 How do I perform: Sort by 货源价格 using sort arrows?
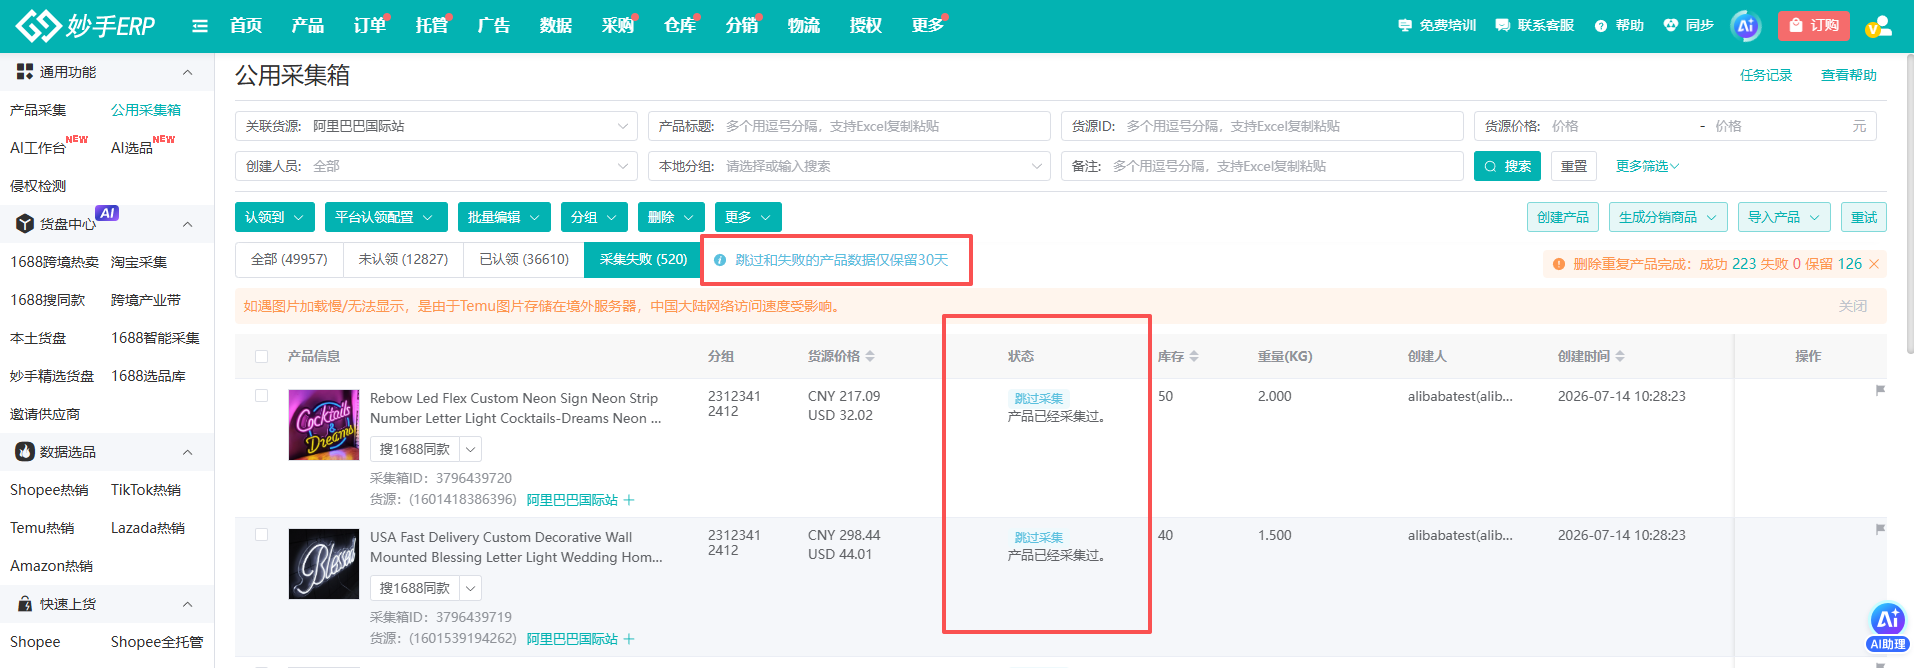870,356
